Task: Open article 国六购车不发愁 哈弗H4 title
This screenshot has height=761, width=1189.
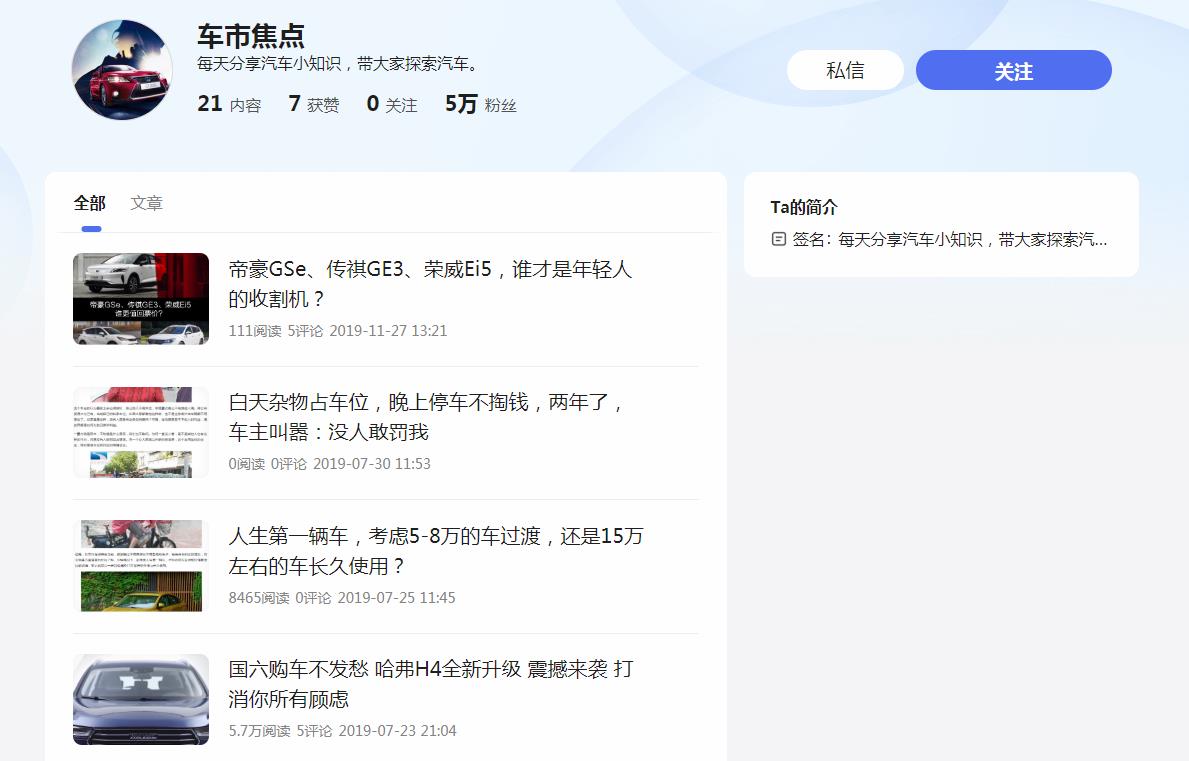Action: [x=431, y=684]
